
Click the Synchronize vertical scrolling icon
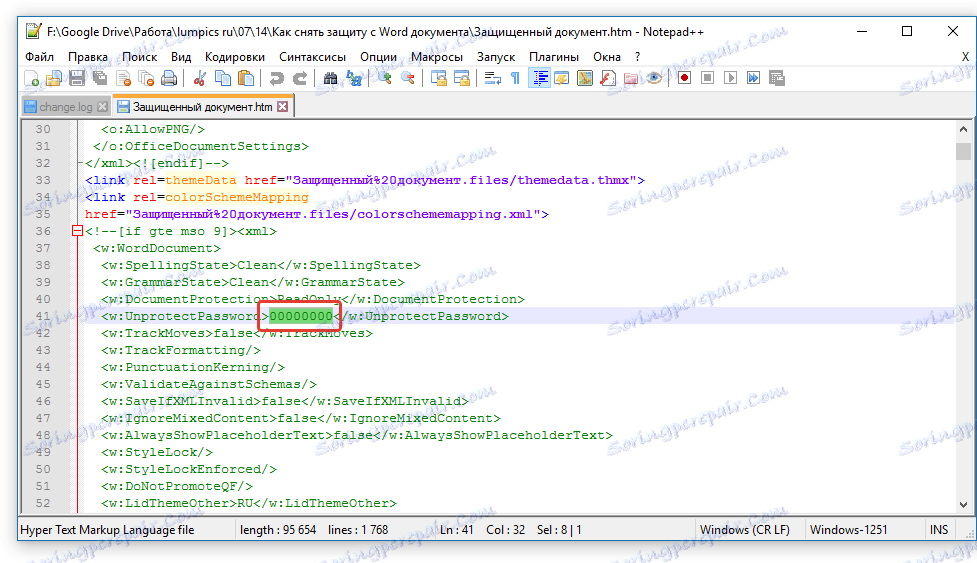coord(439,78)
